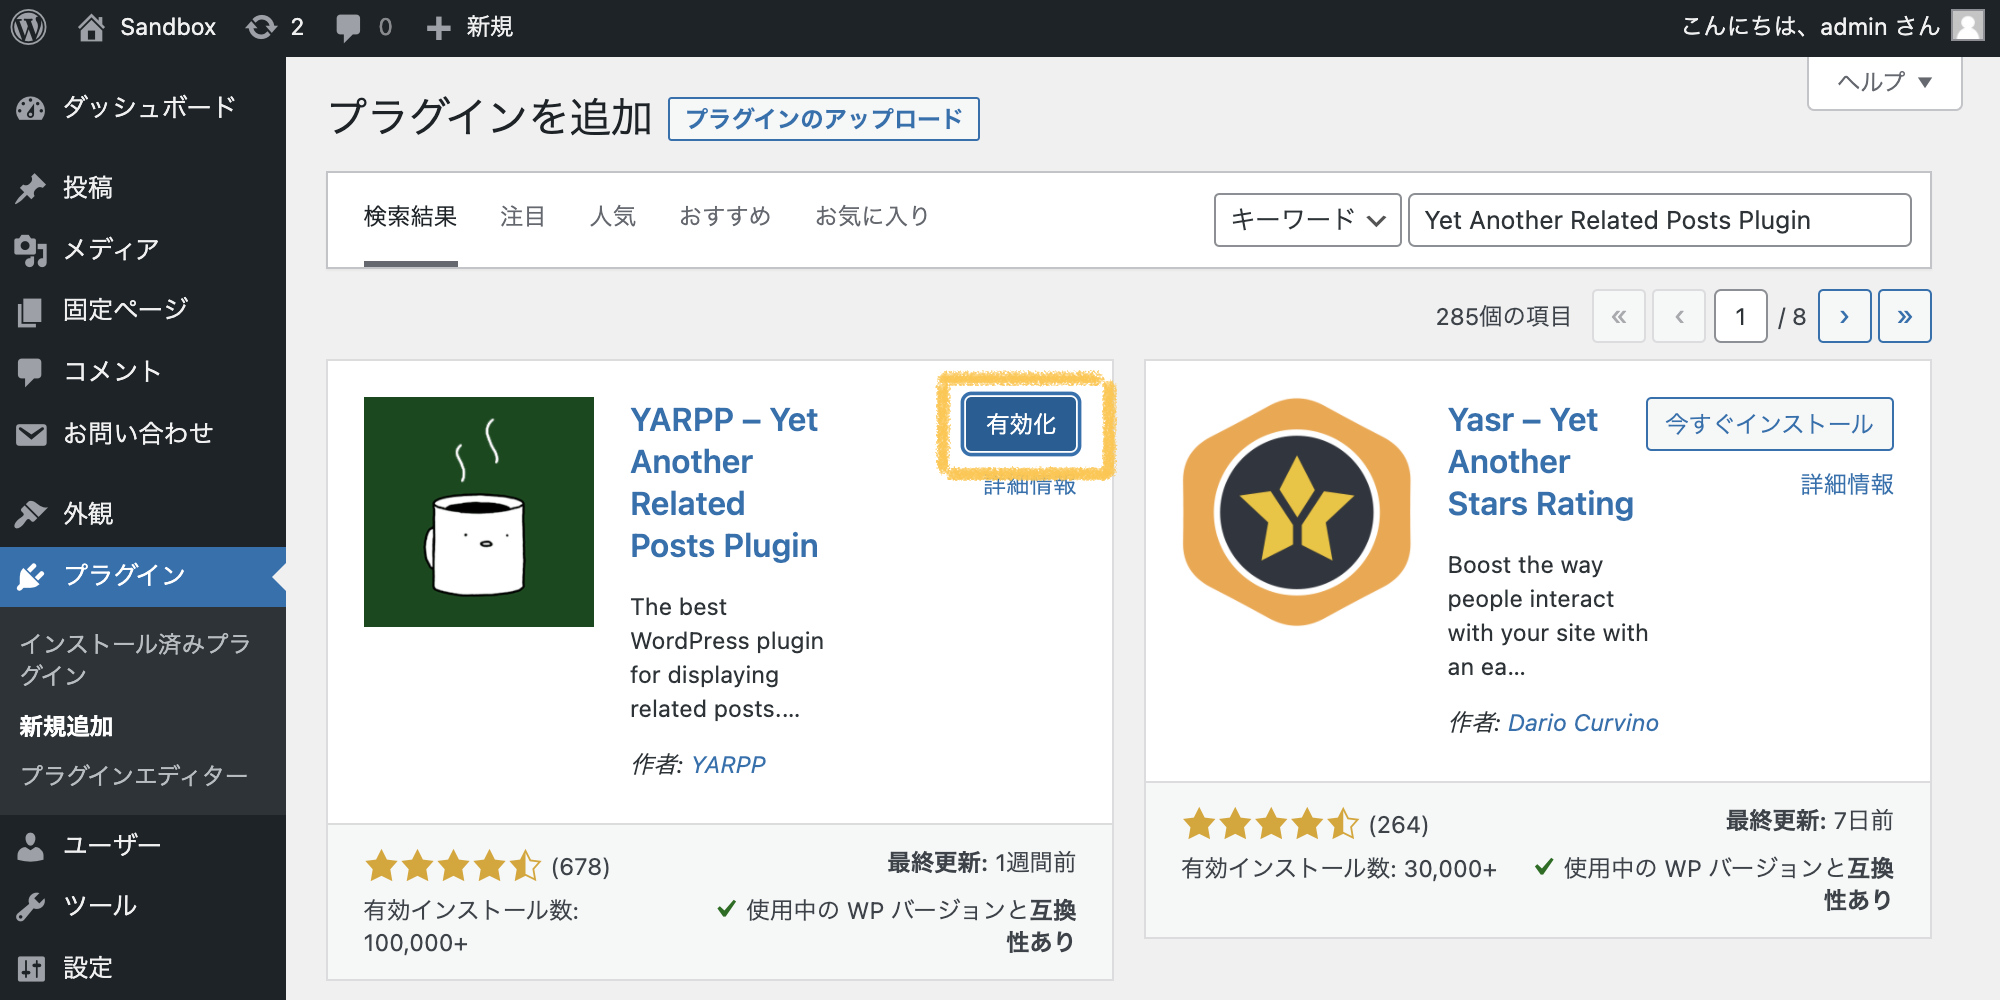Viewport: 2000px width, 1000px height.
Task: Open the ヘルプ dropdown tab
Action: click(1885, 82)
